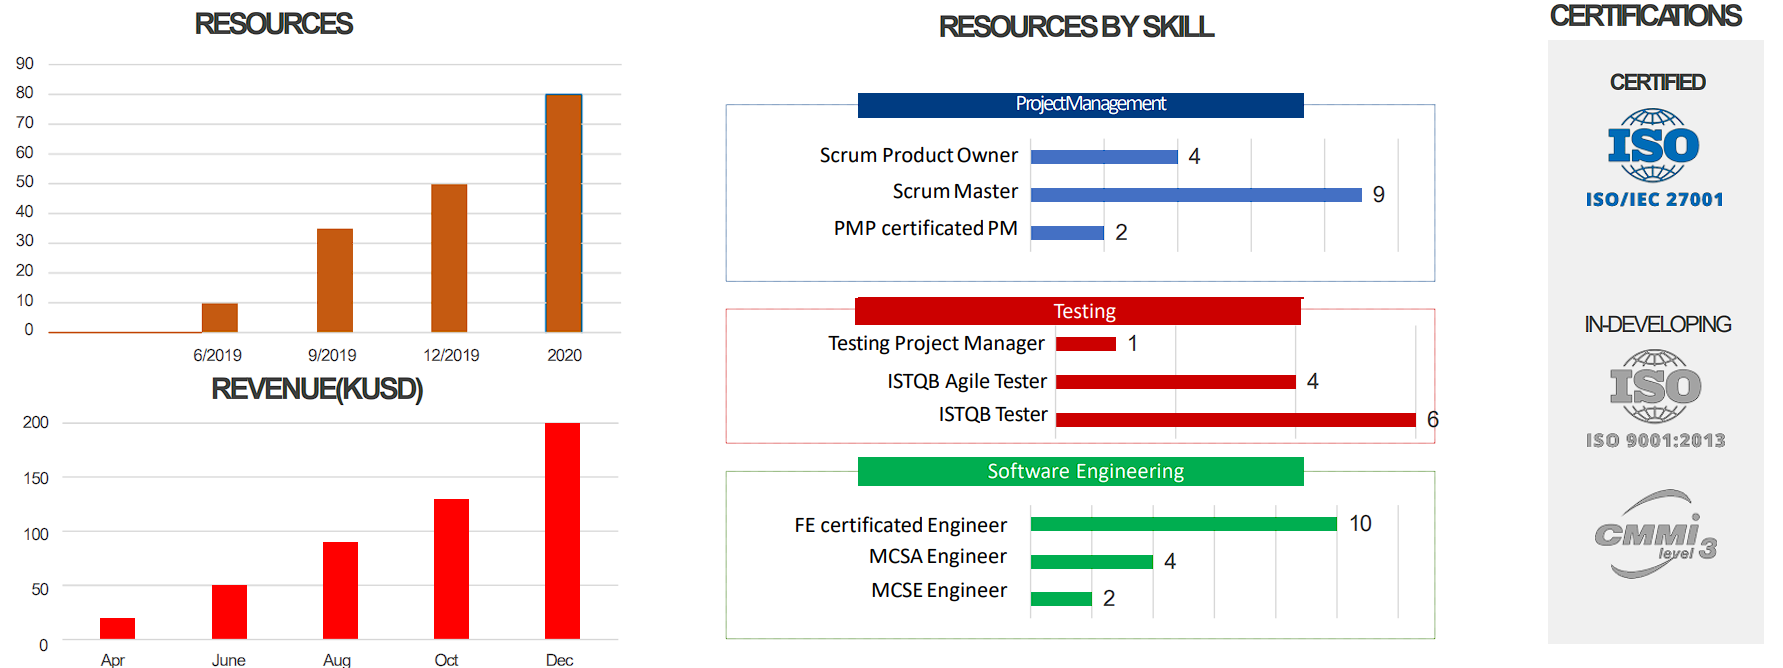Click the RESOURCES BY SKILL heading
Viewport: 1783px width, 668px height.
pyautogui.click(x=1076, y=27)
